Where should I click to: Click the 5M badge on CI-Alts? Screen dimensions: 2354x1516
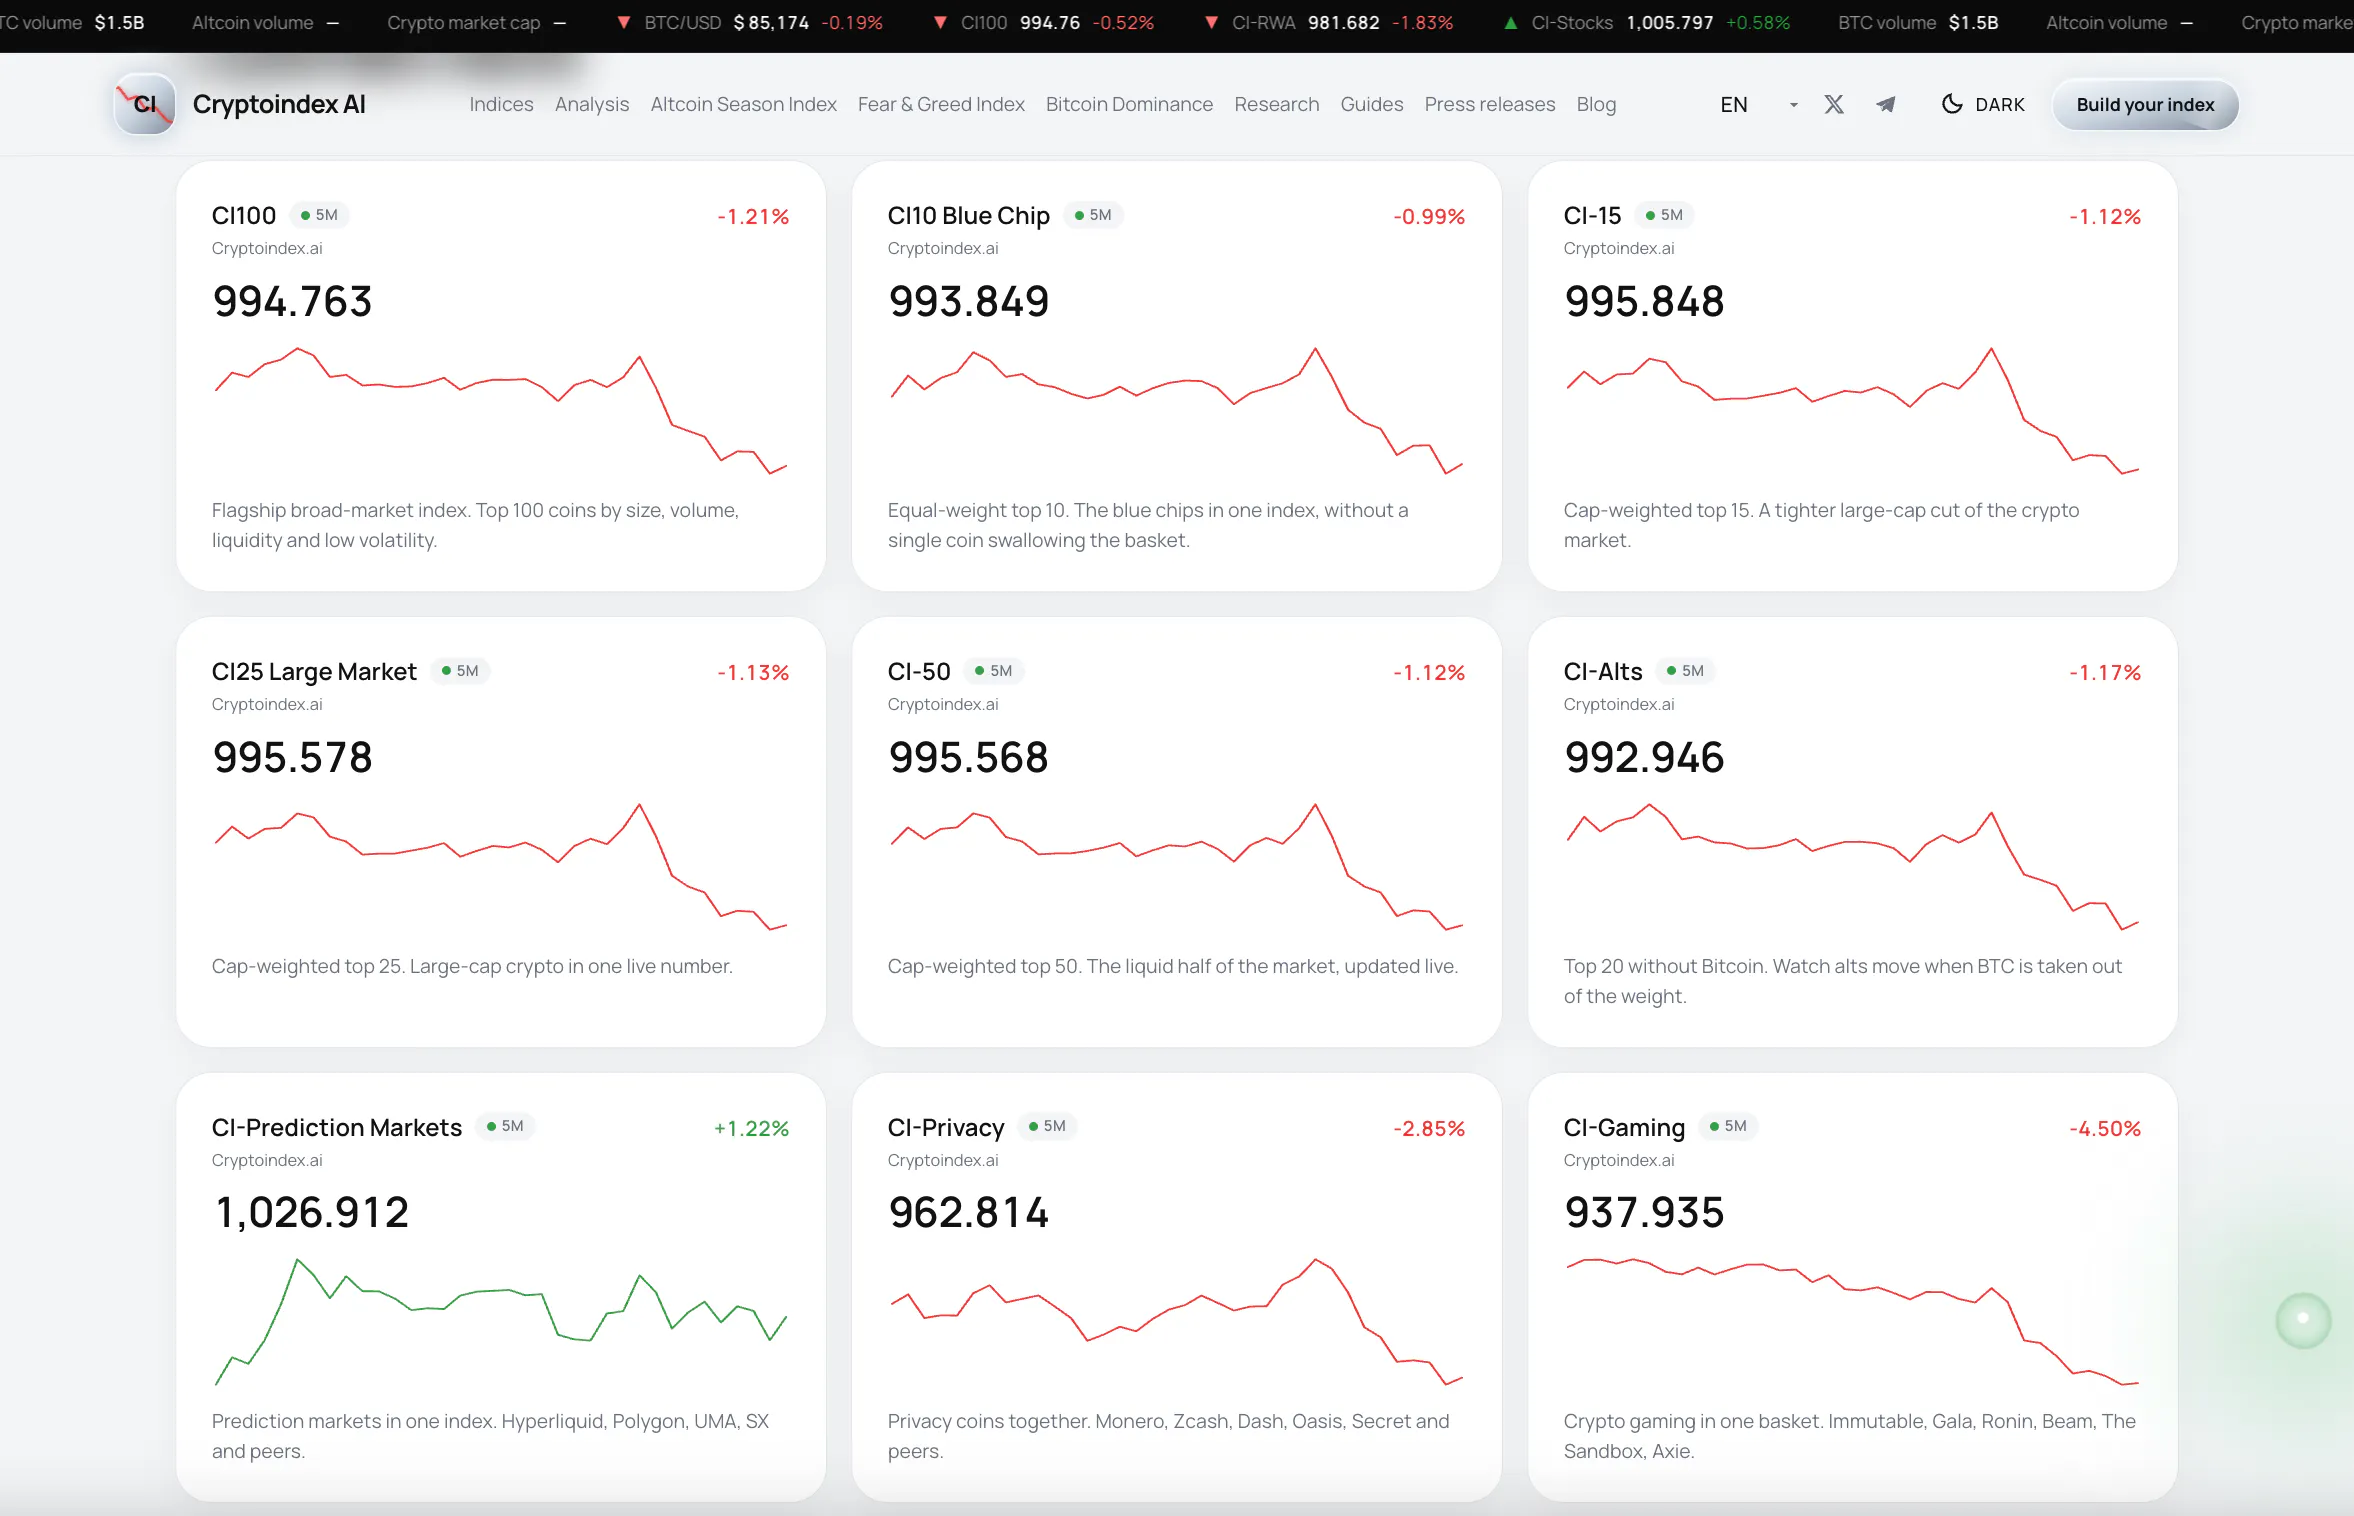coord(1685,671)
